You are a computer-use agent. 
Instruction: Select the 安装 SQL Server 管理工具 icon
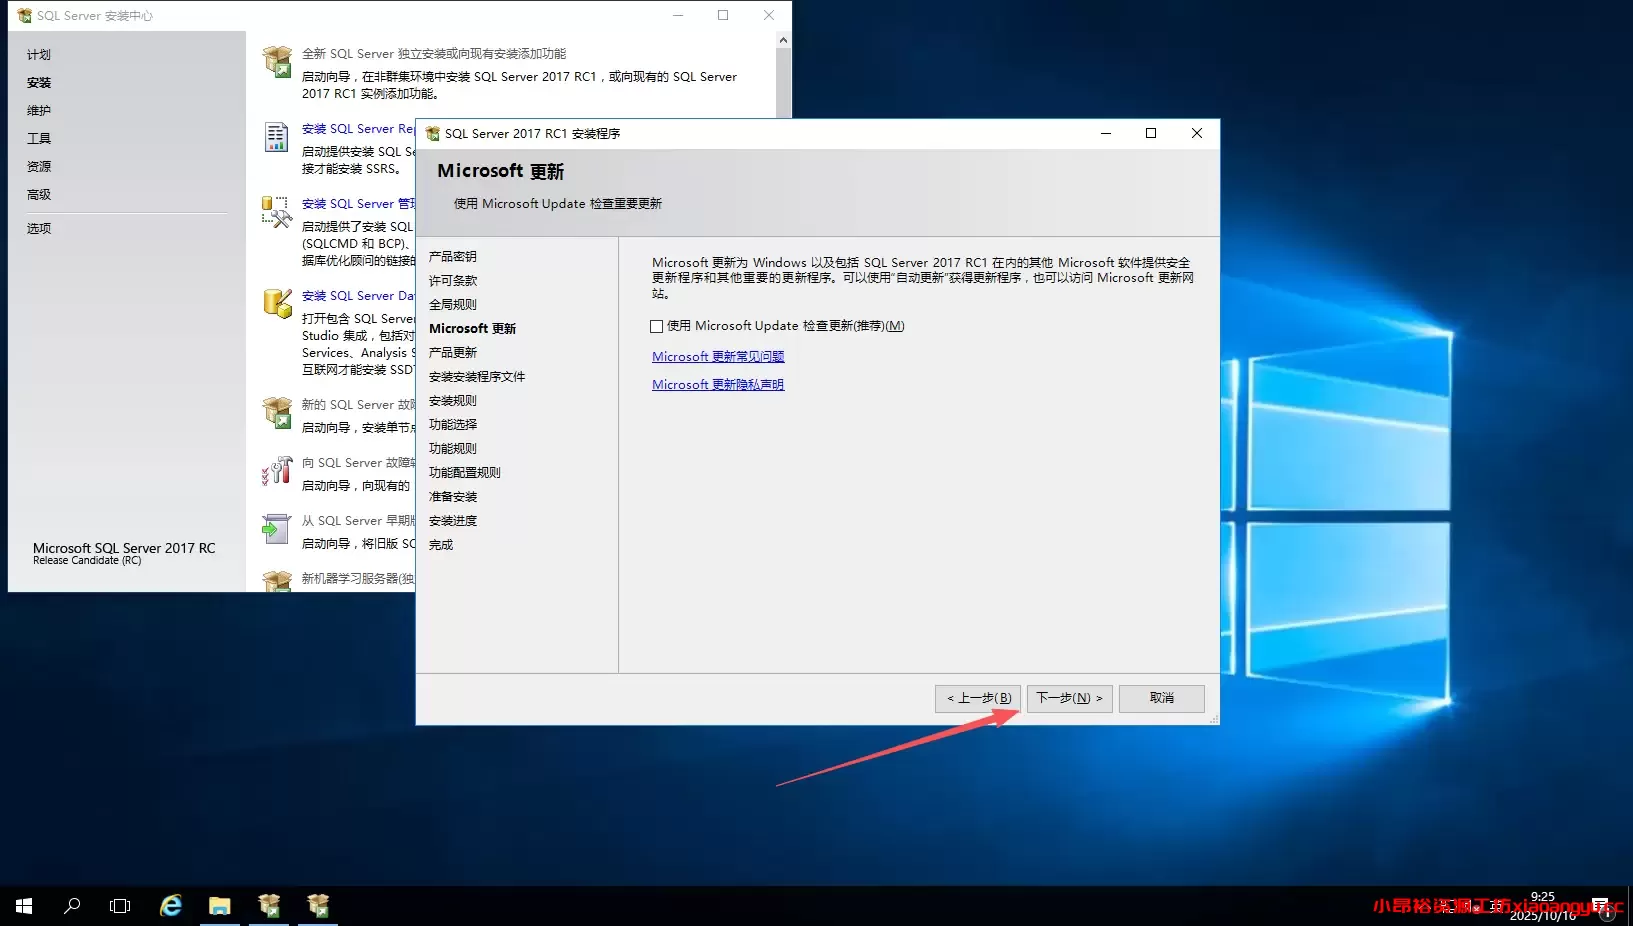click(277, 213)
